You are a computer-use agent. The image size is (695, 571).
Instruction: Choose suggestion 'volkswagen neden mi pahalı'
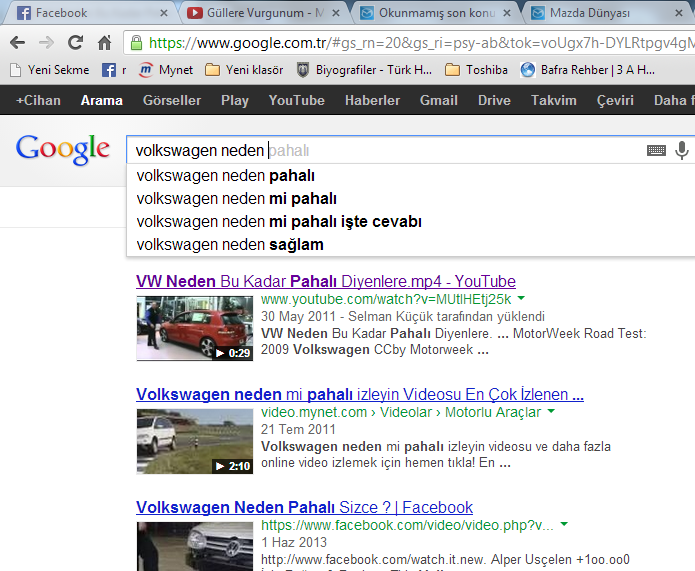[410, 199]
